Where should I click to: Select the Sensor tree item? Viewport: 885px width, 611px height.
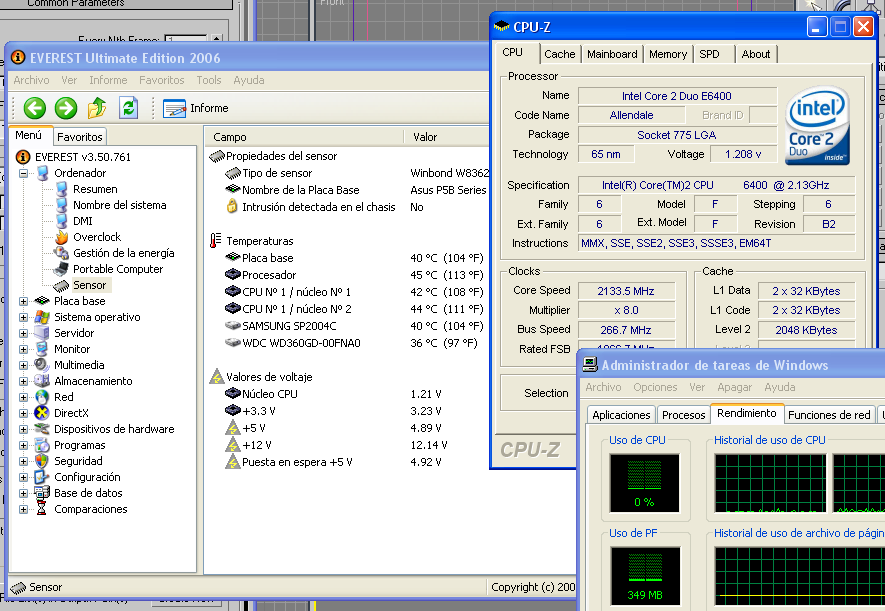[x=89, y=285]
